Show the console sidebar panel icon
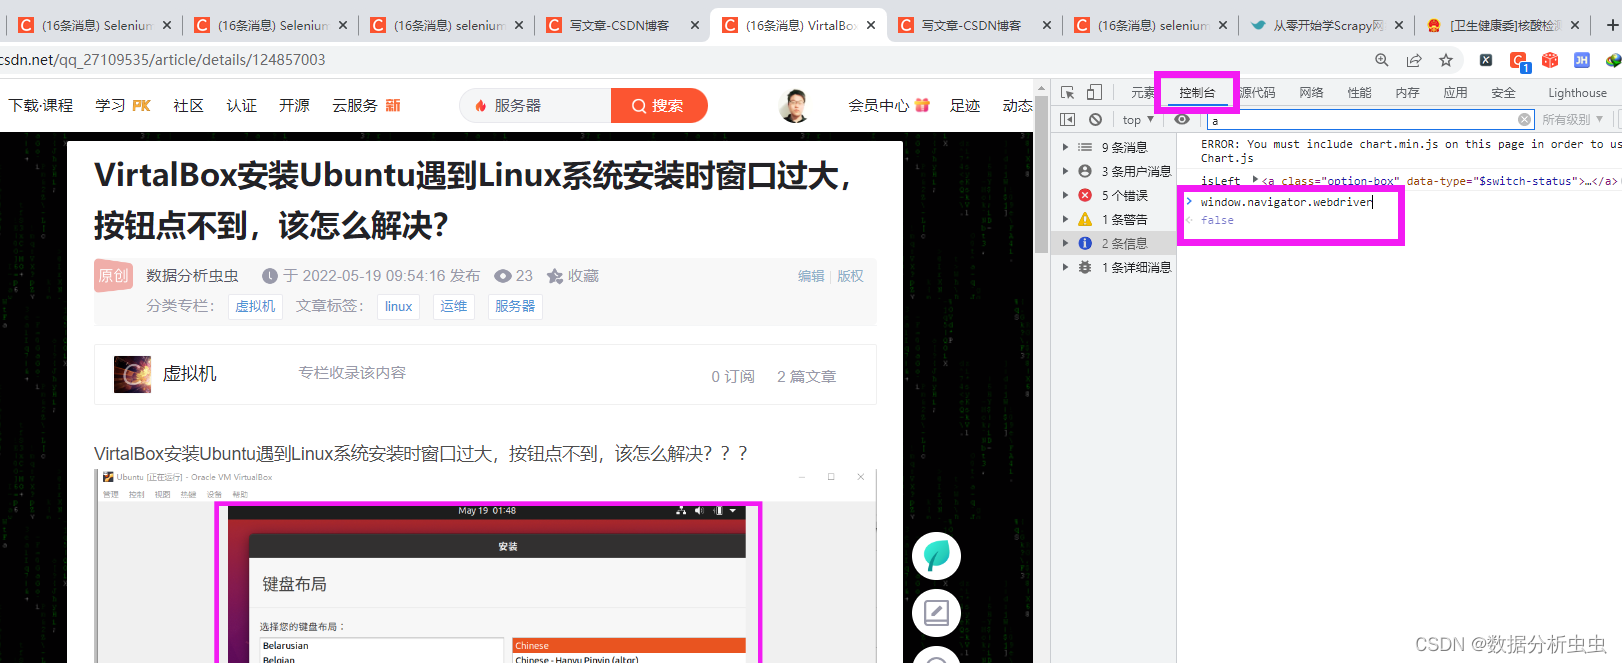Viewport: 1622px width, 663px height. click(1068, 120)
